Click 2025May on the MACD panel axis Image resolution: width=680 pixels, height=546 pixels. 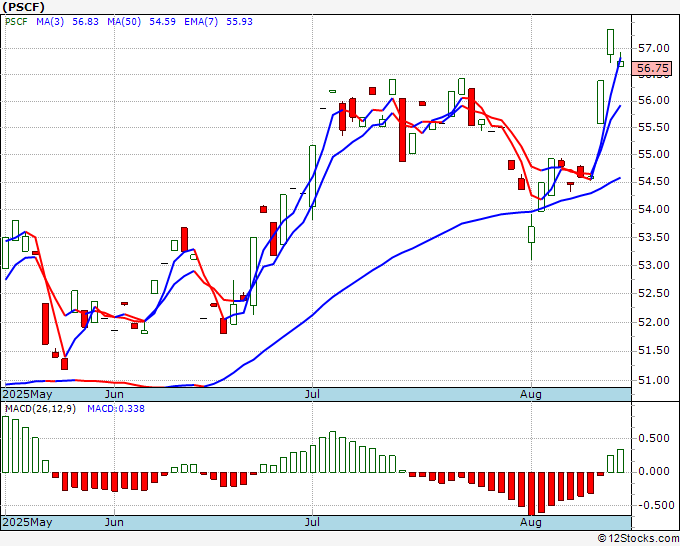coord(27,522)
